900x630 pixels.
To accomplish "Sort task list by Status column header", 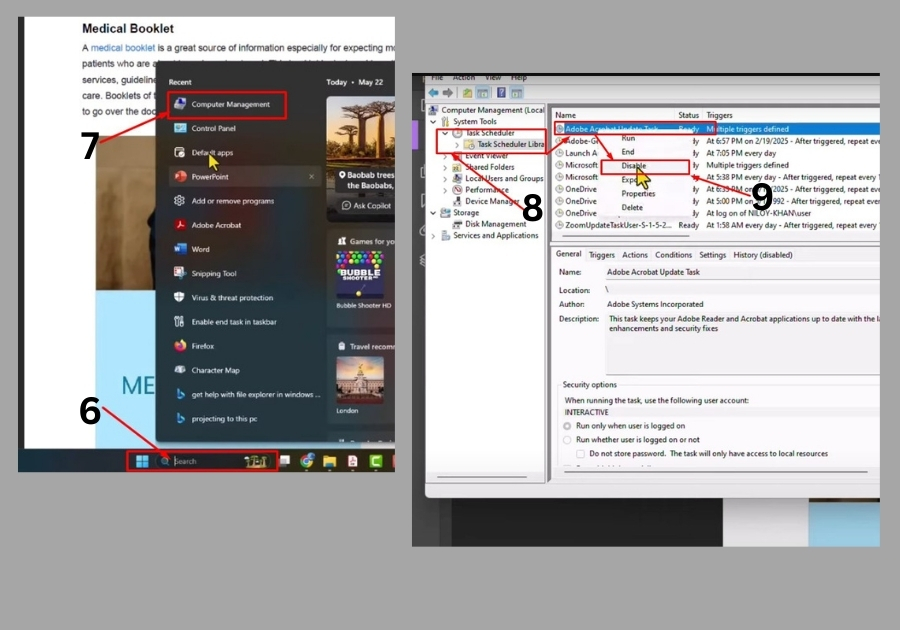I will click(688, 115).
